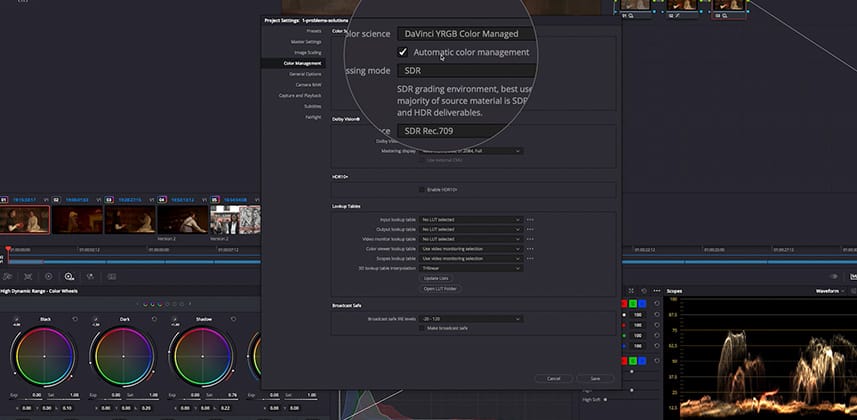Select clip 01 thumbnail in timeline
This screenshot has height=420, width=857.
coord(25,219)
